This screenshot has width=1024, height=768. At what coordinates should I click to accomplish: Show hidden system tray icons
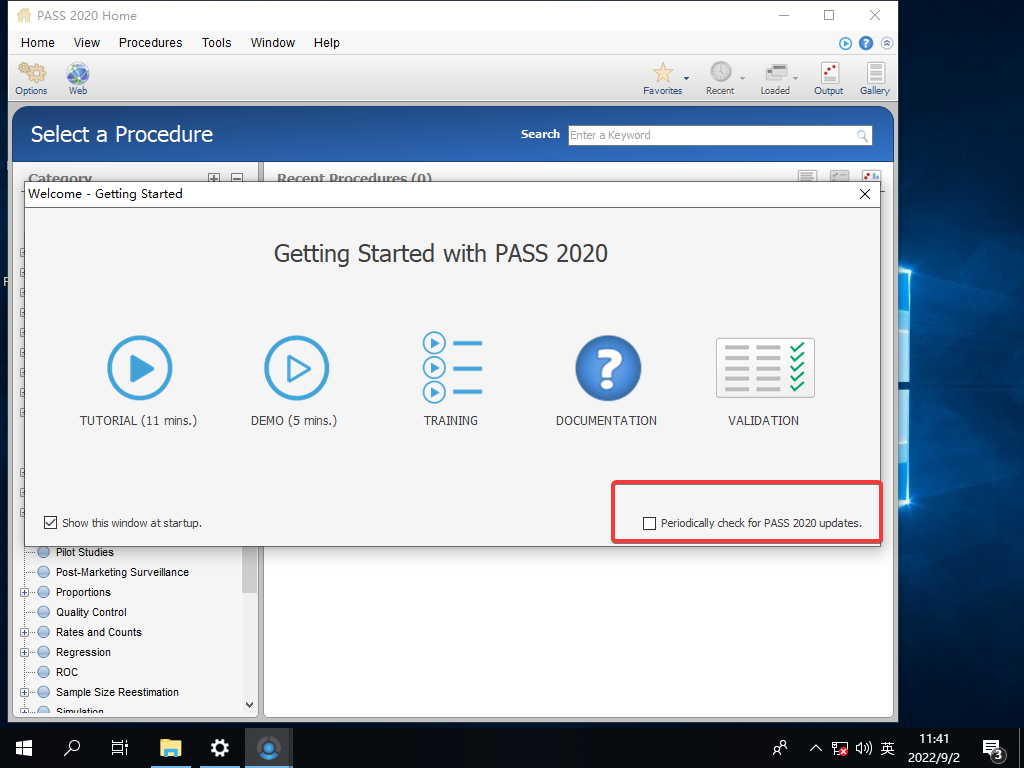coord(816,748)
